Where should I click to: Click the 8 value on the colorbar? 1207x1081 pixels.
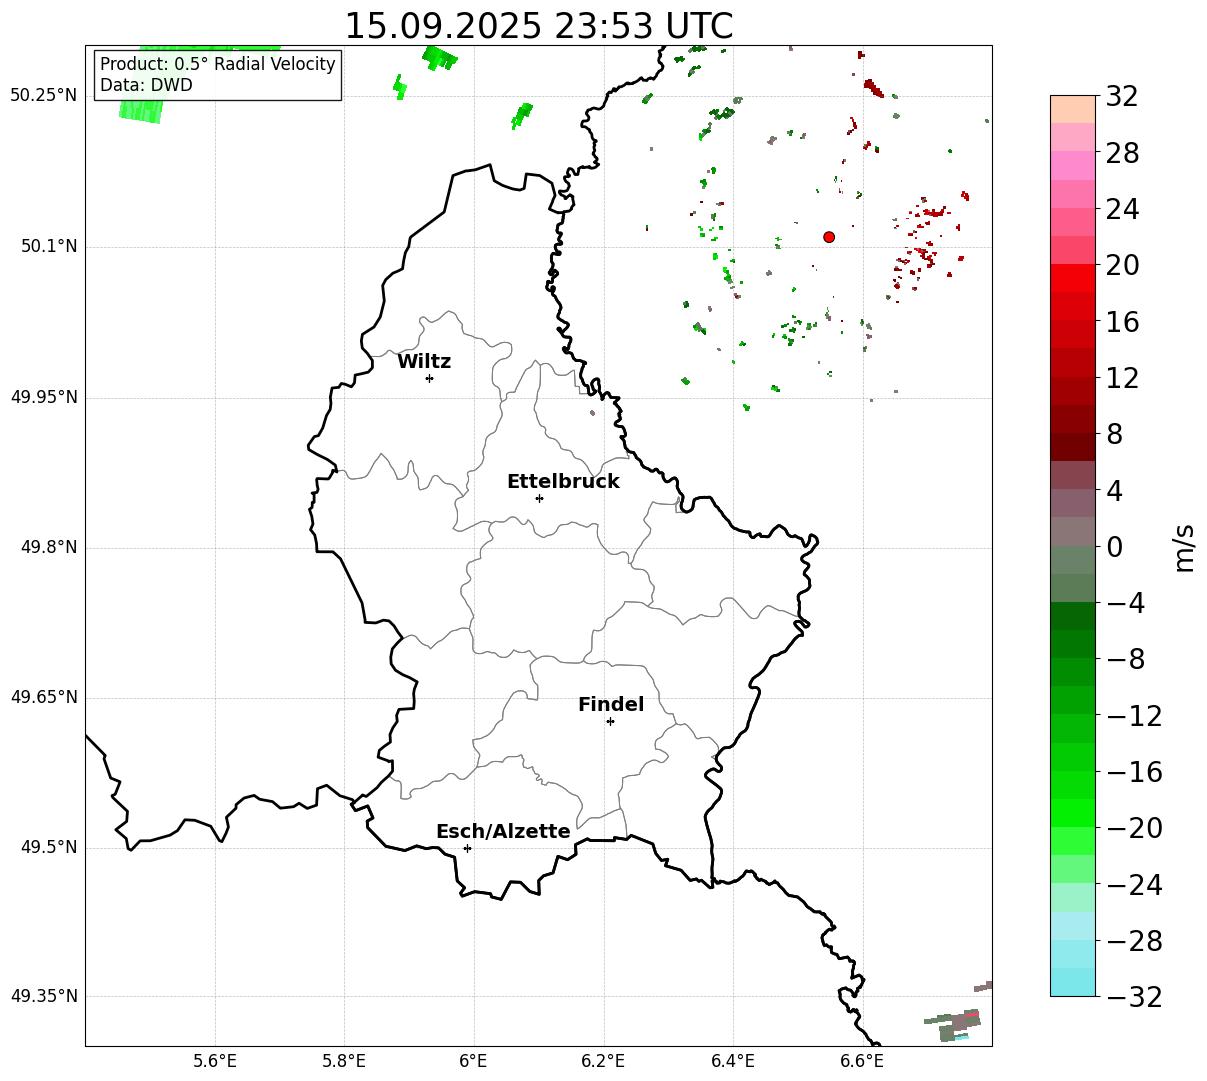(1114, 435)
